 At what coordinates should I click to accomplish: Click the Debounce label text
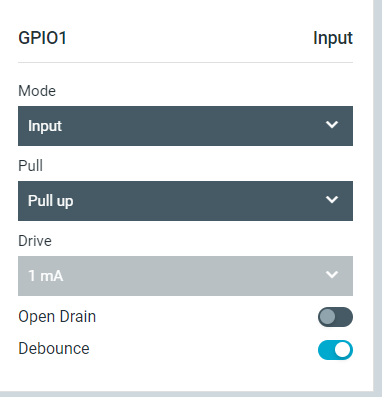[x=54, y=349]
